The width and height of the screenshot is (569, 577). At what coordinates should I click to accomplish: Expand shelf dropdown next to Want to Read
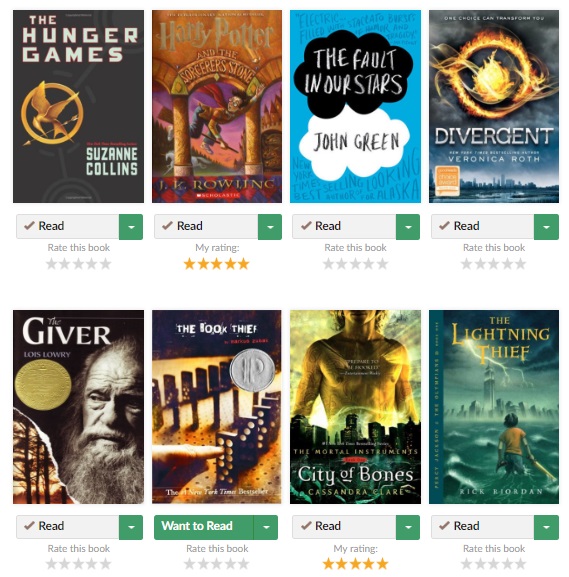click(266, 527)
